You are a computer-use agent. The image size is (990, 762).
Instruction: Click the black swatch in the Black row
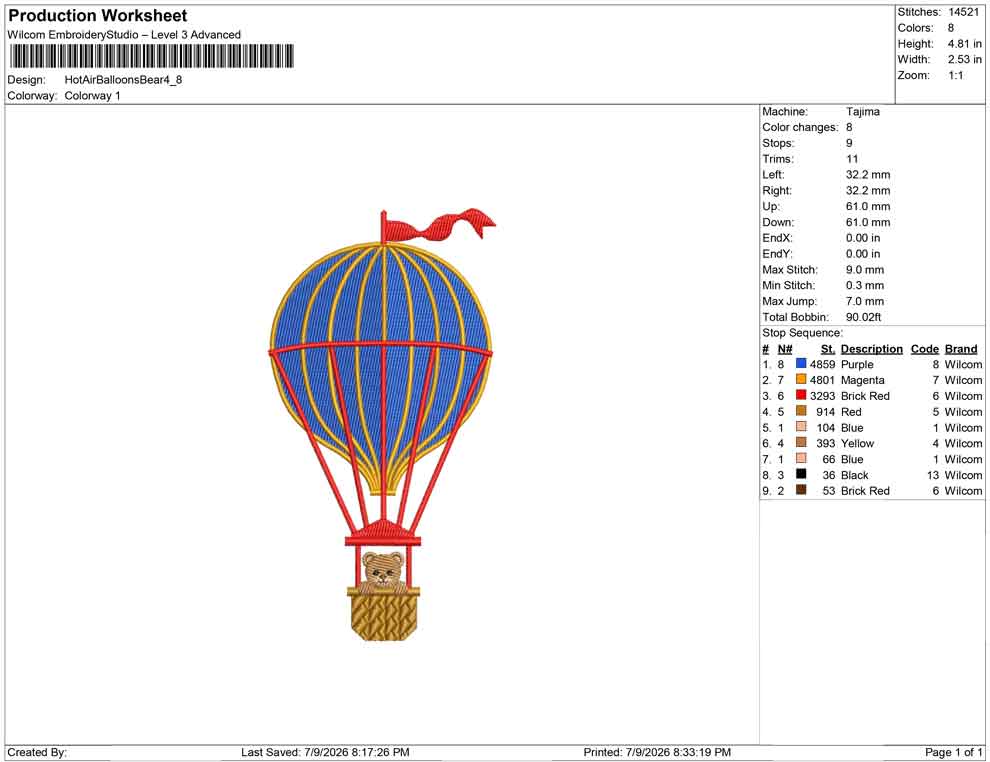pos(801,474)
